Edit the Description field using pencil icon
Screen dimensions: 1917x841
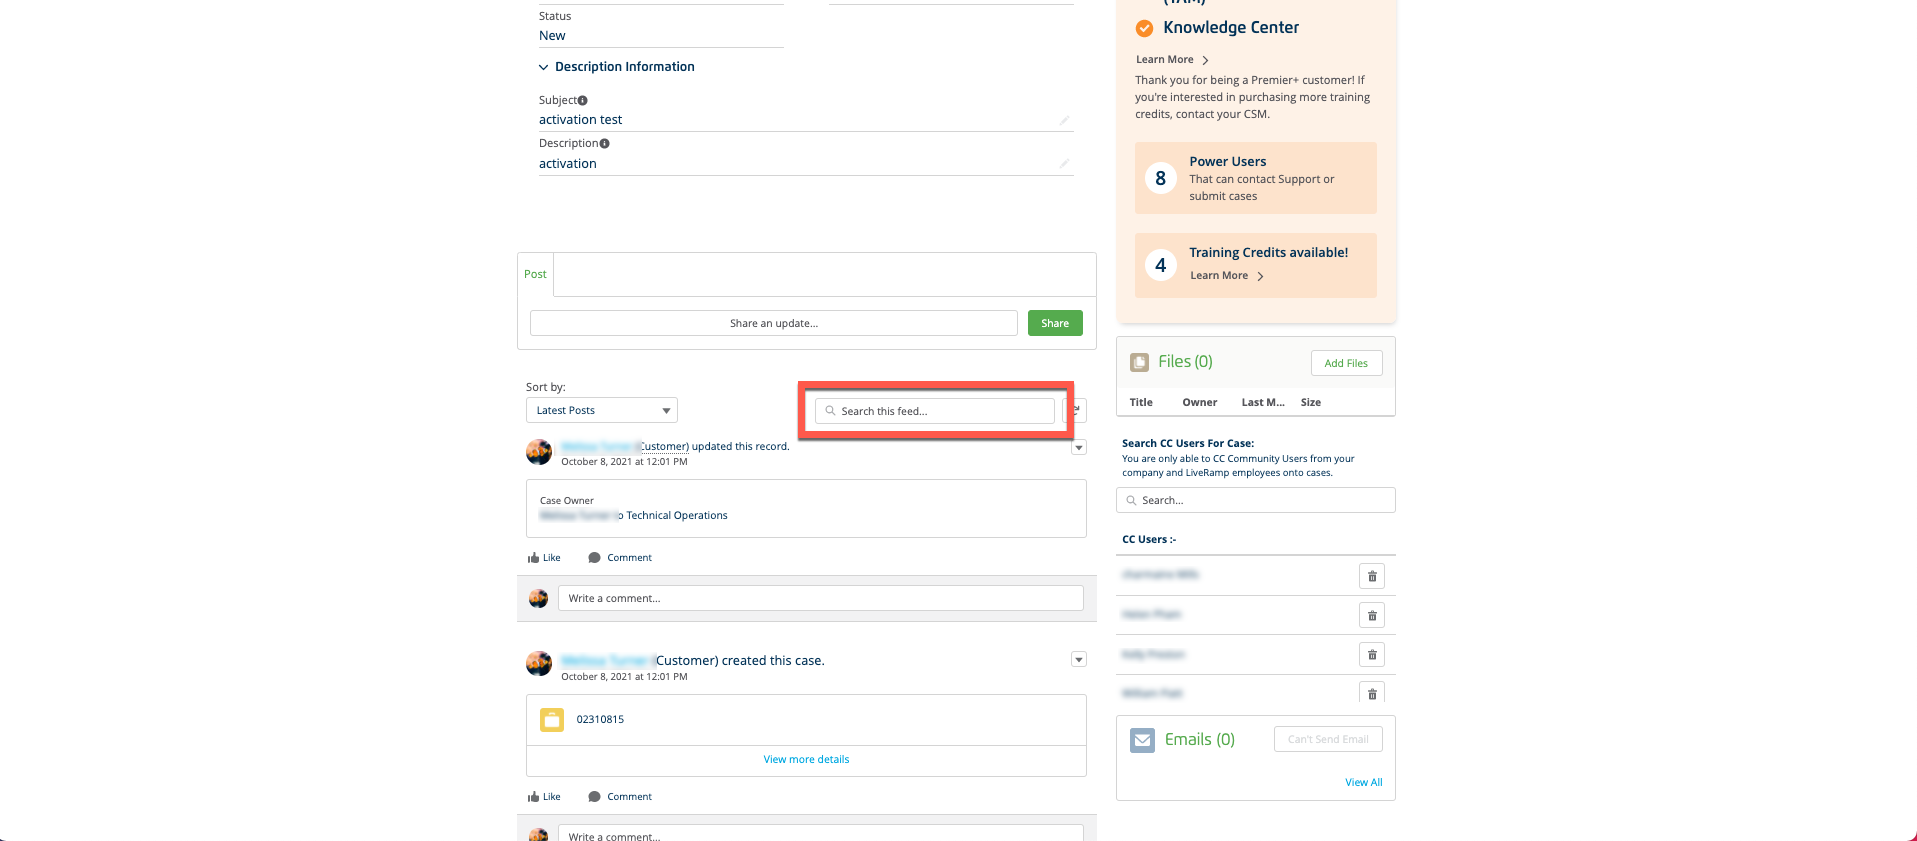click(1064, 164)
